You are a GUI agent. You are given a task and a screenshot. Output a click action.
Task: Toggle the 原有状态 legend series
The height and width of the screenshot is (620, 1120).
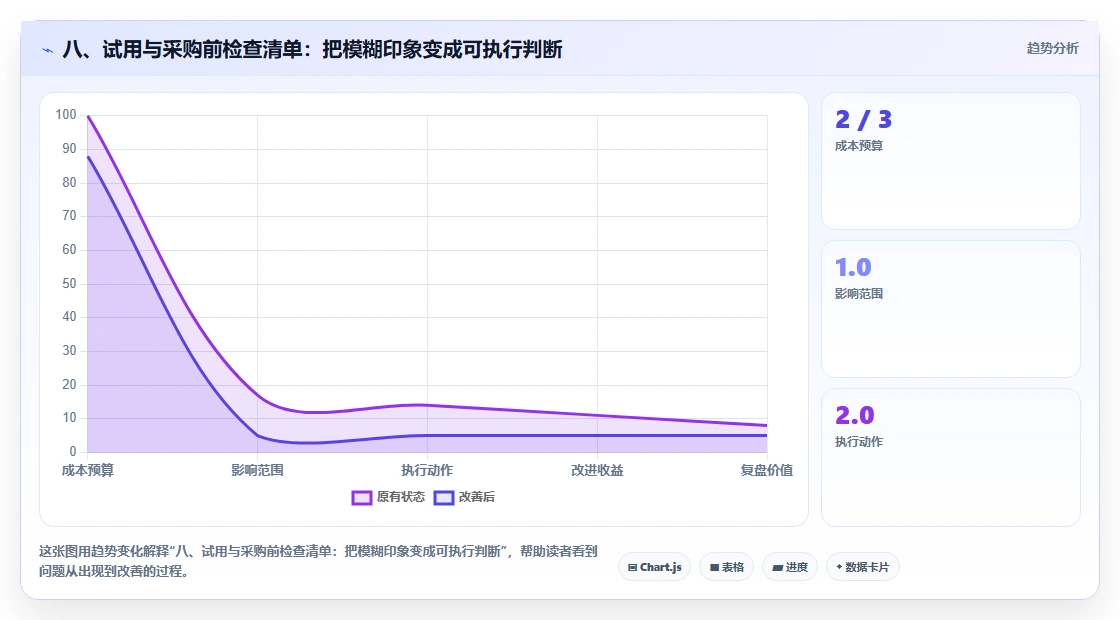pos(388,497)
